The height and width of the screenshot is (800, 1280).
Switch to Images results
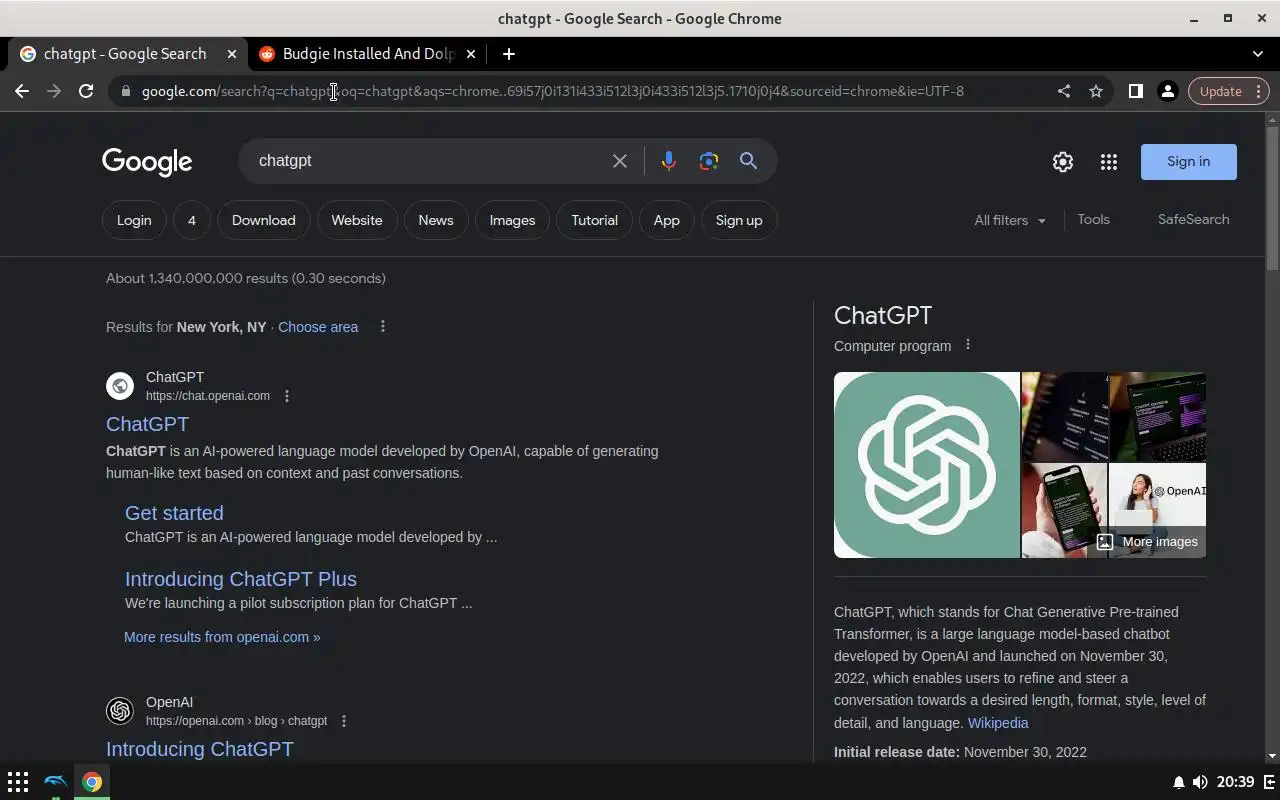coord(512,220)
